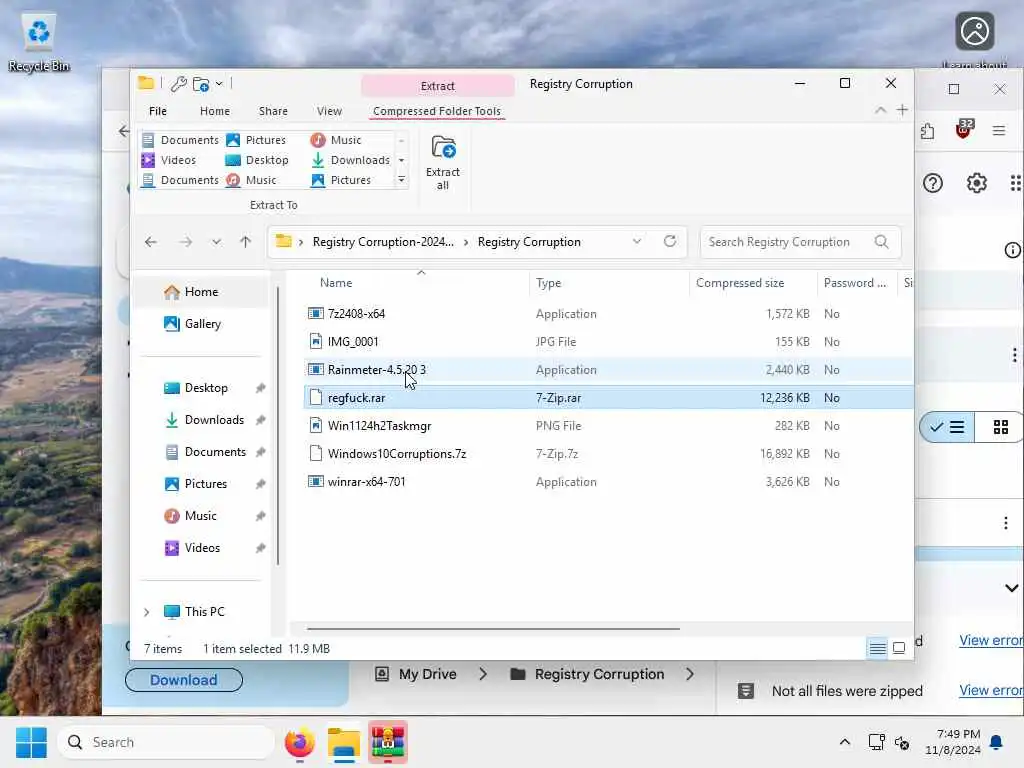1024x768 pixels.
Task: Select Gallery in the navigation pane
Action: 202,324
